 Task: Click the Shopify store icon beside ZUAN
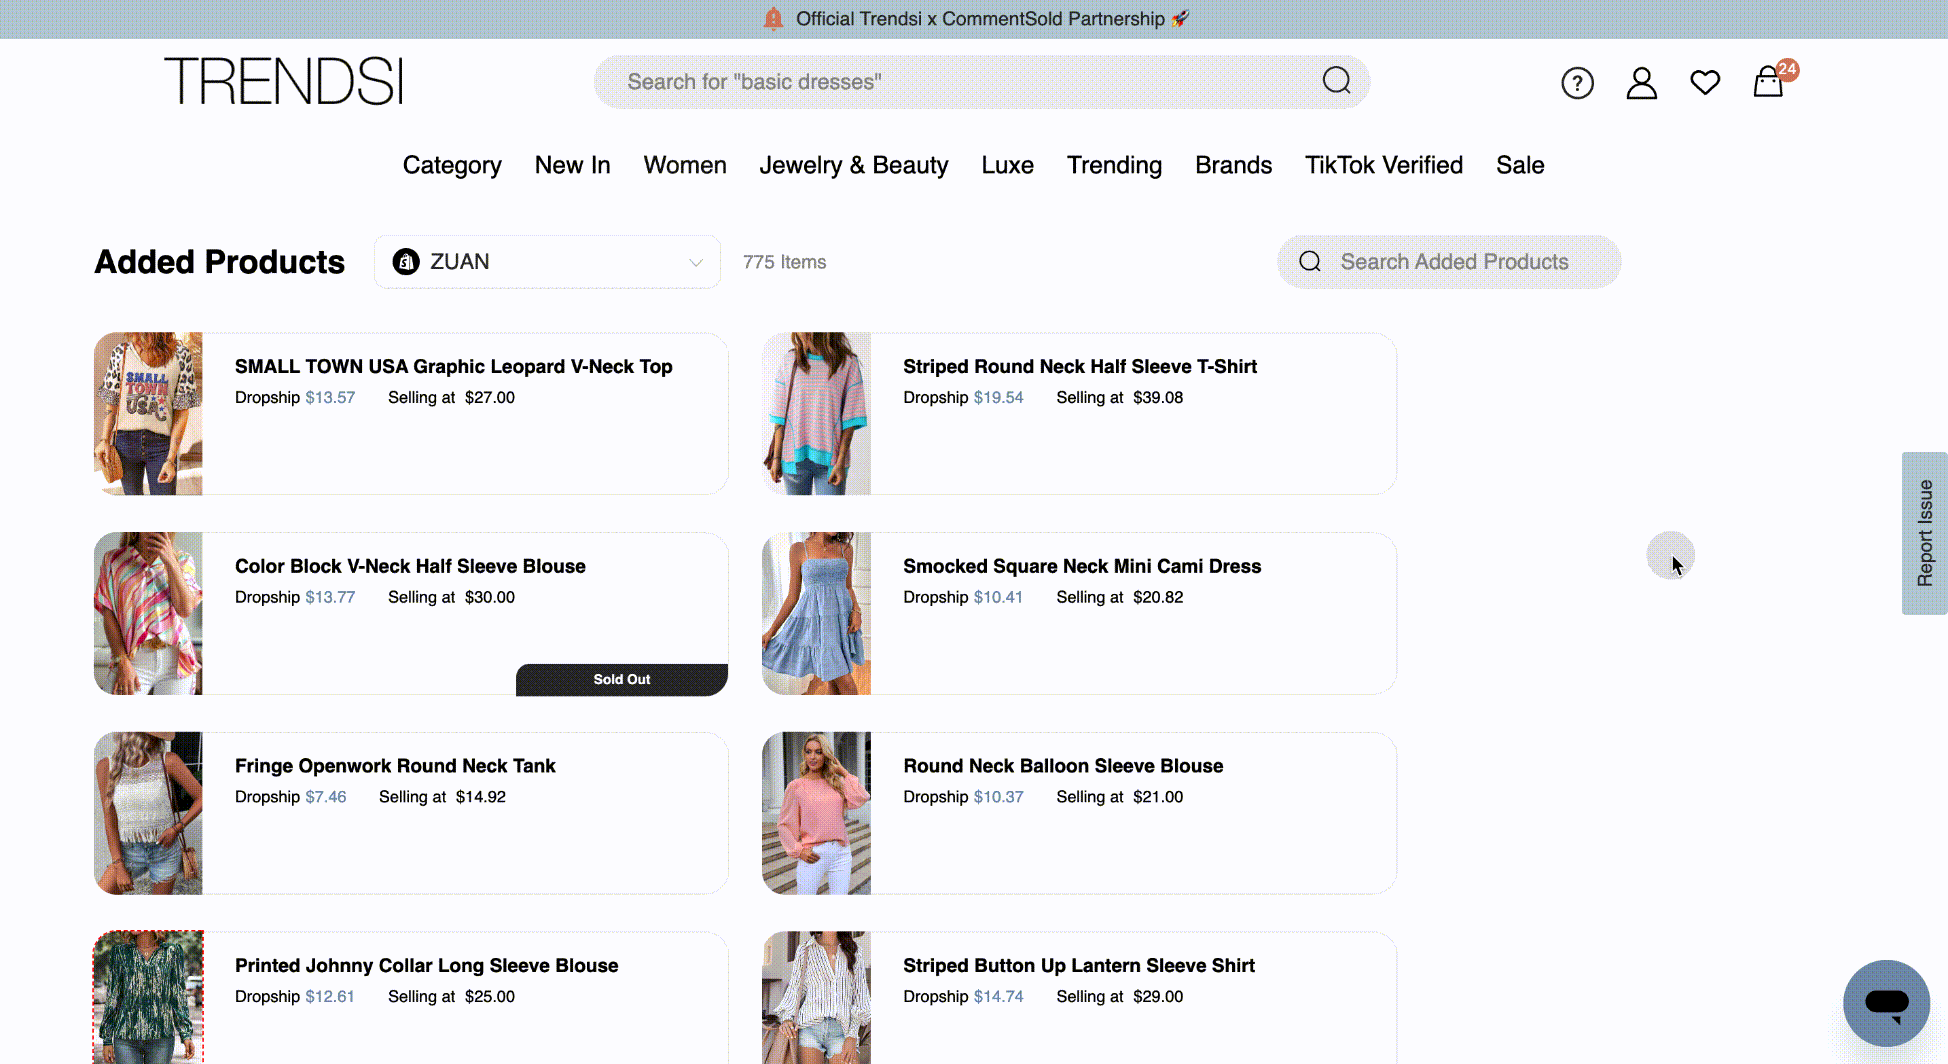[x=406, y=262]
